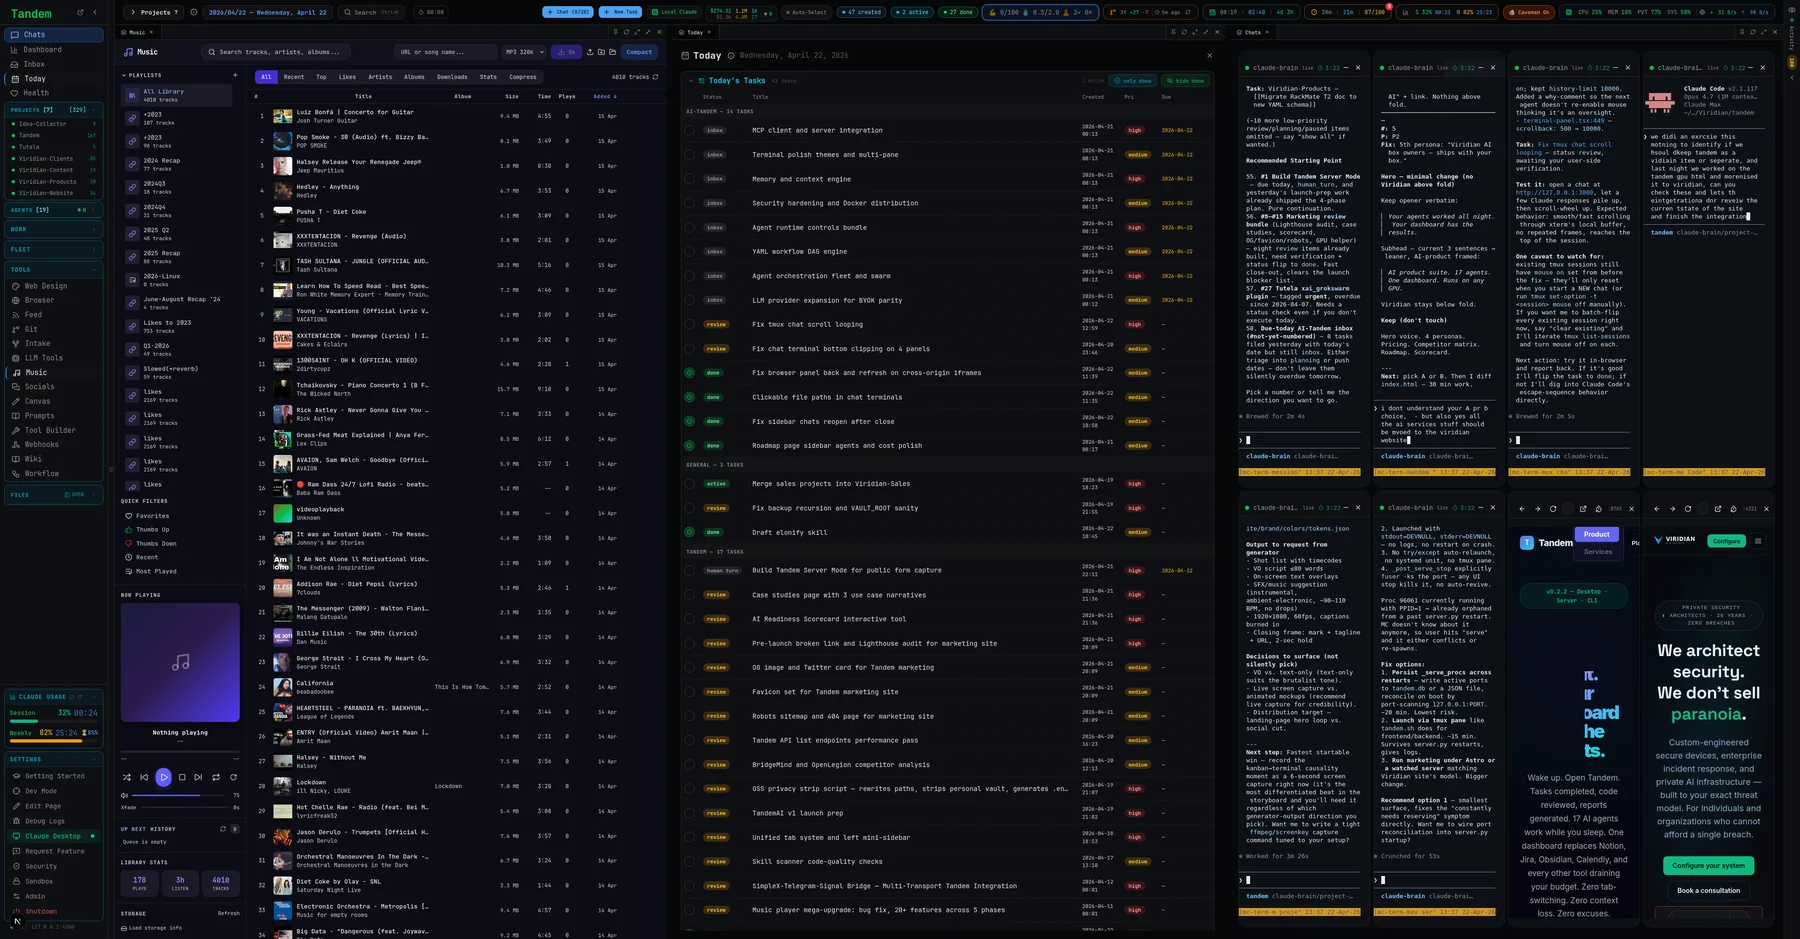1800x939 pixels.
Task: Click next track button
Action: (198, 777)
